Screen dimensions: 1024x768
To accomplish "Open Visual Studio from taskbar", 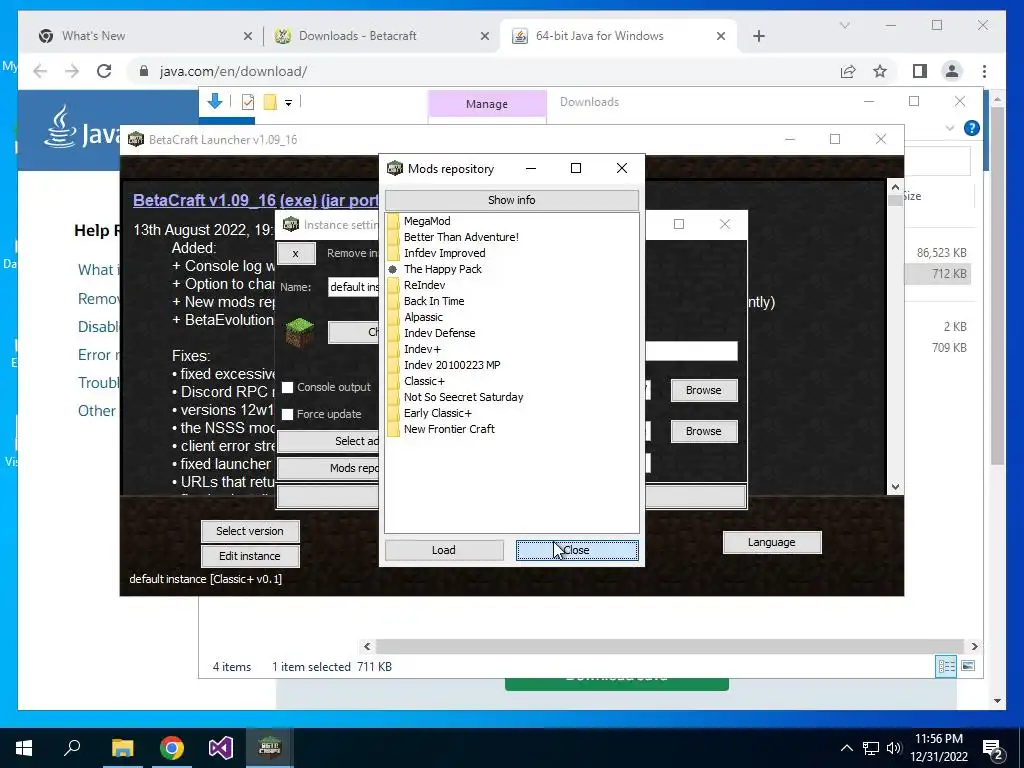I will pos(221,748).
